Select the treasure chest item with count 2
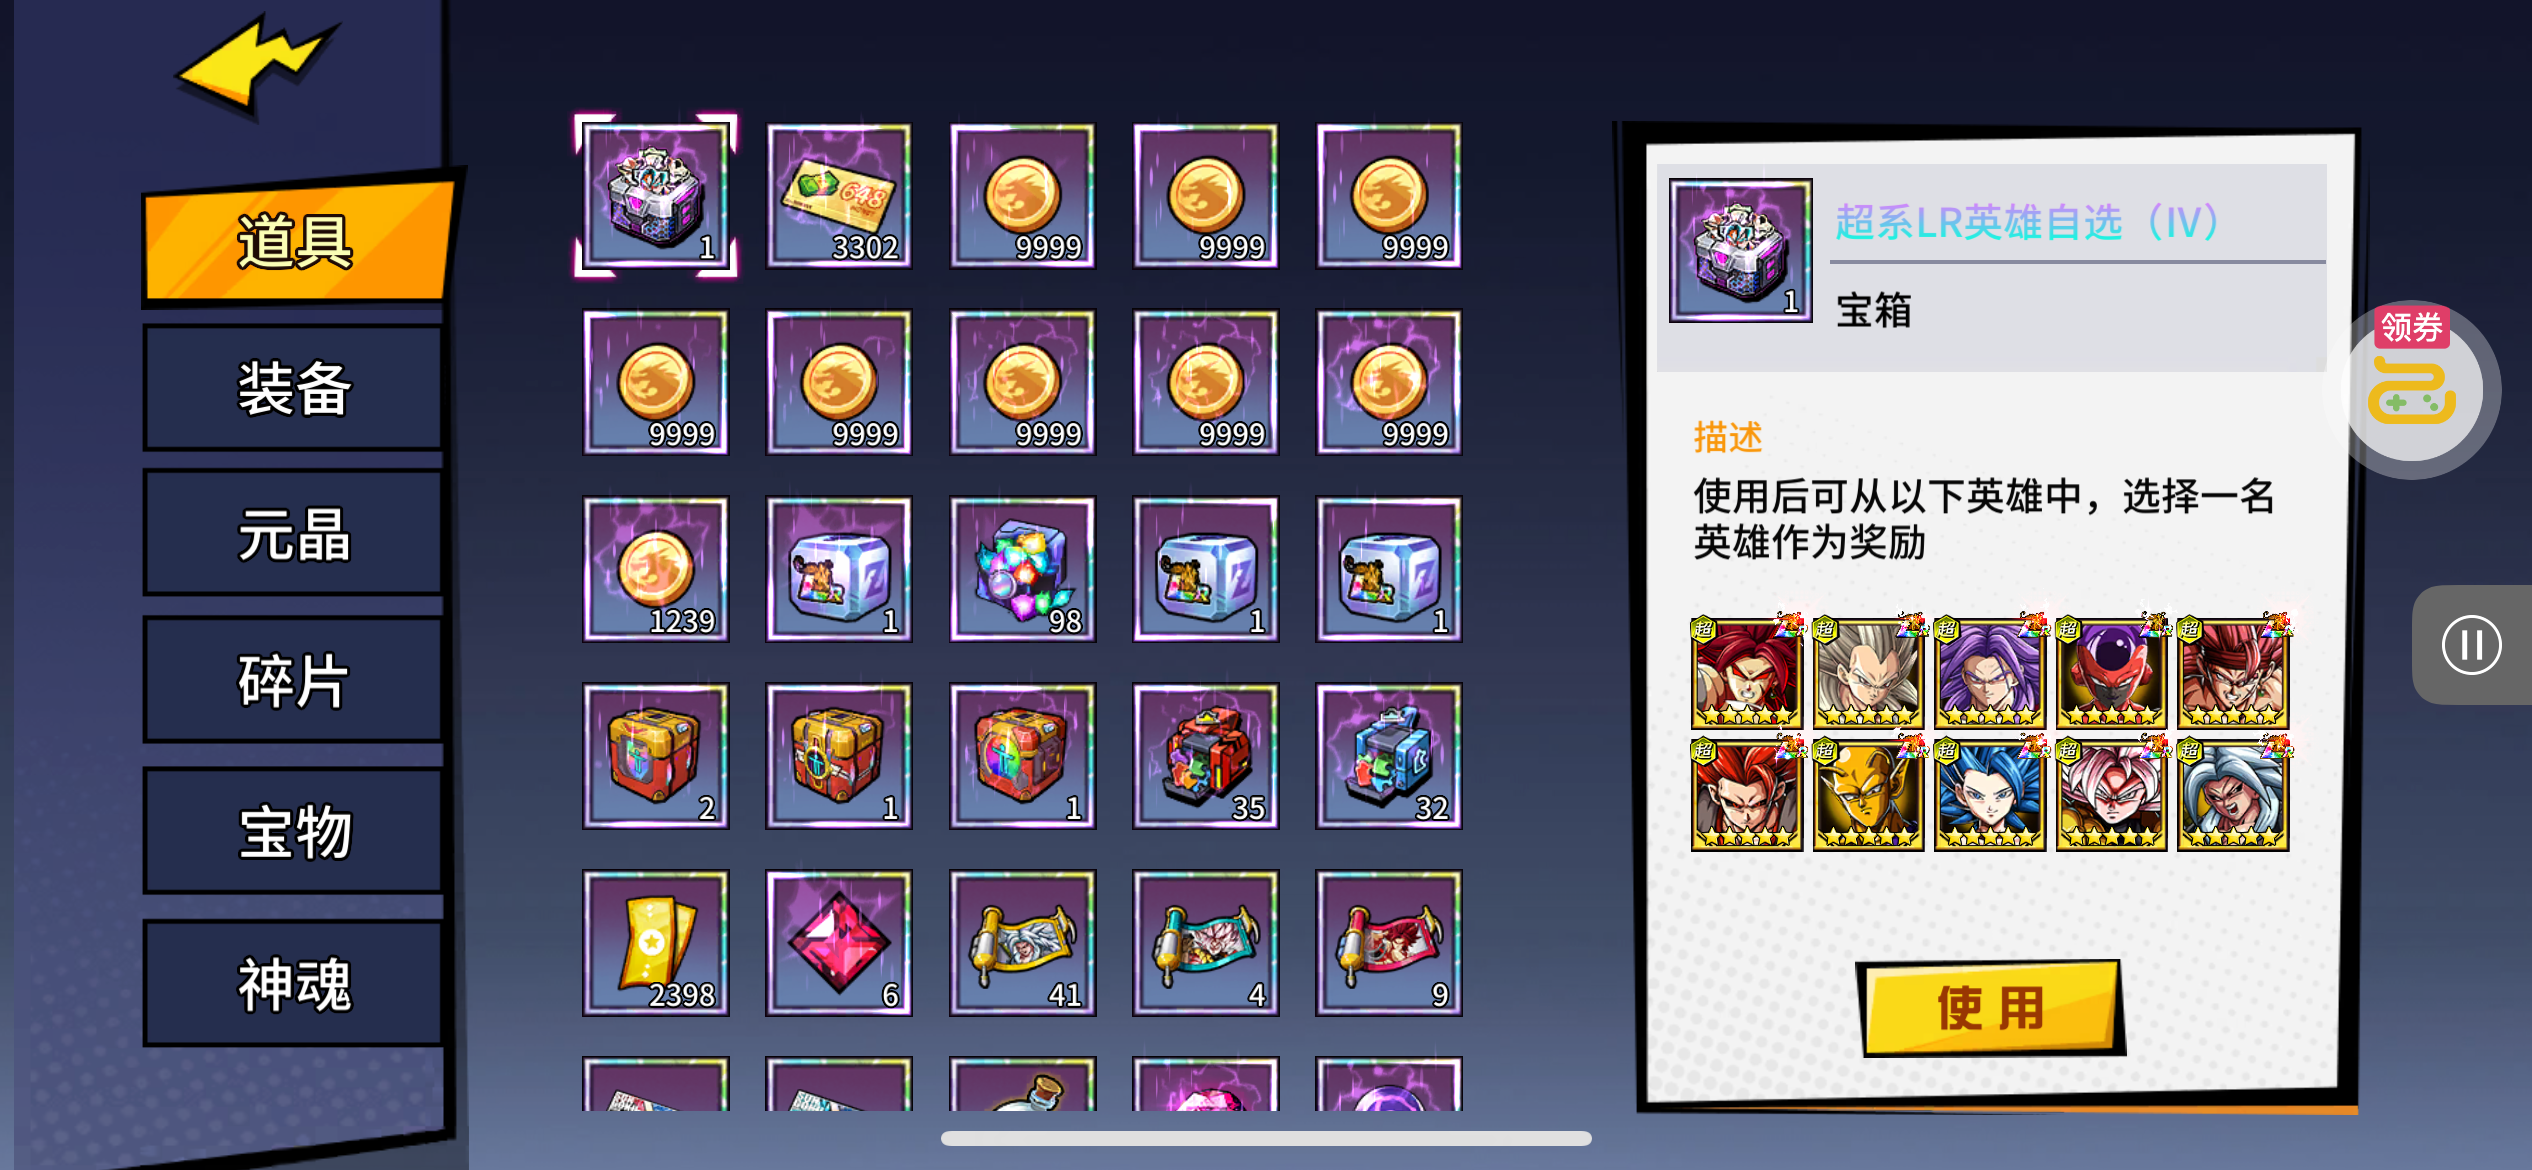 click(656, 756)
